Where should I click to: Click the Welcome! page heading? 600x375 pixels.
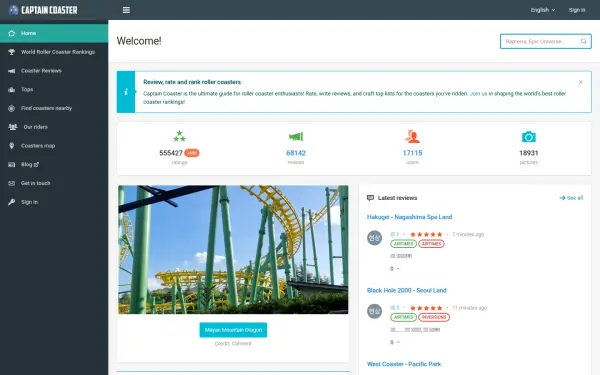(139, 41)
